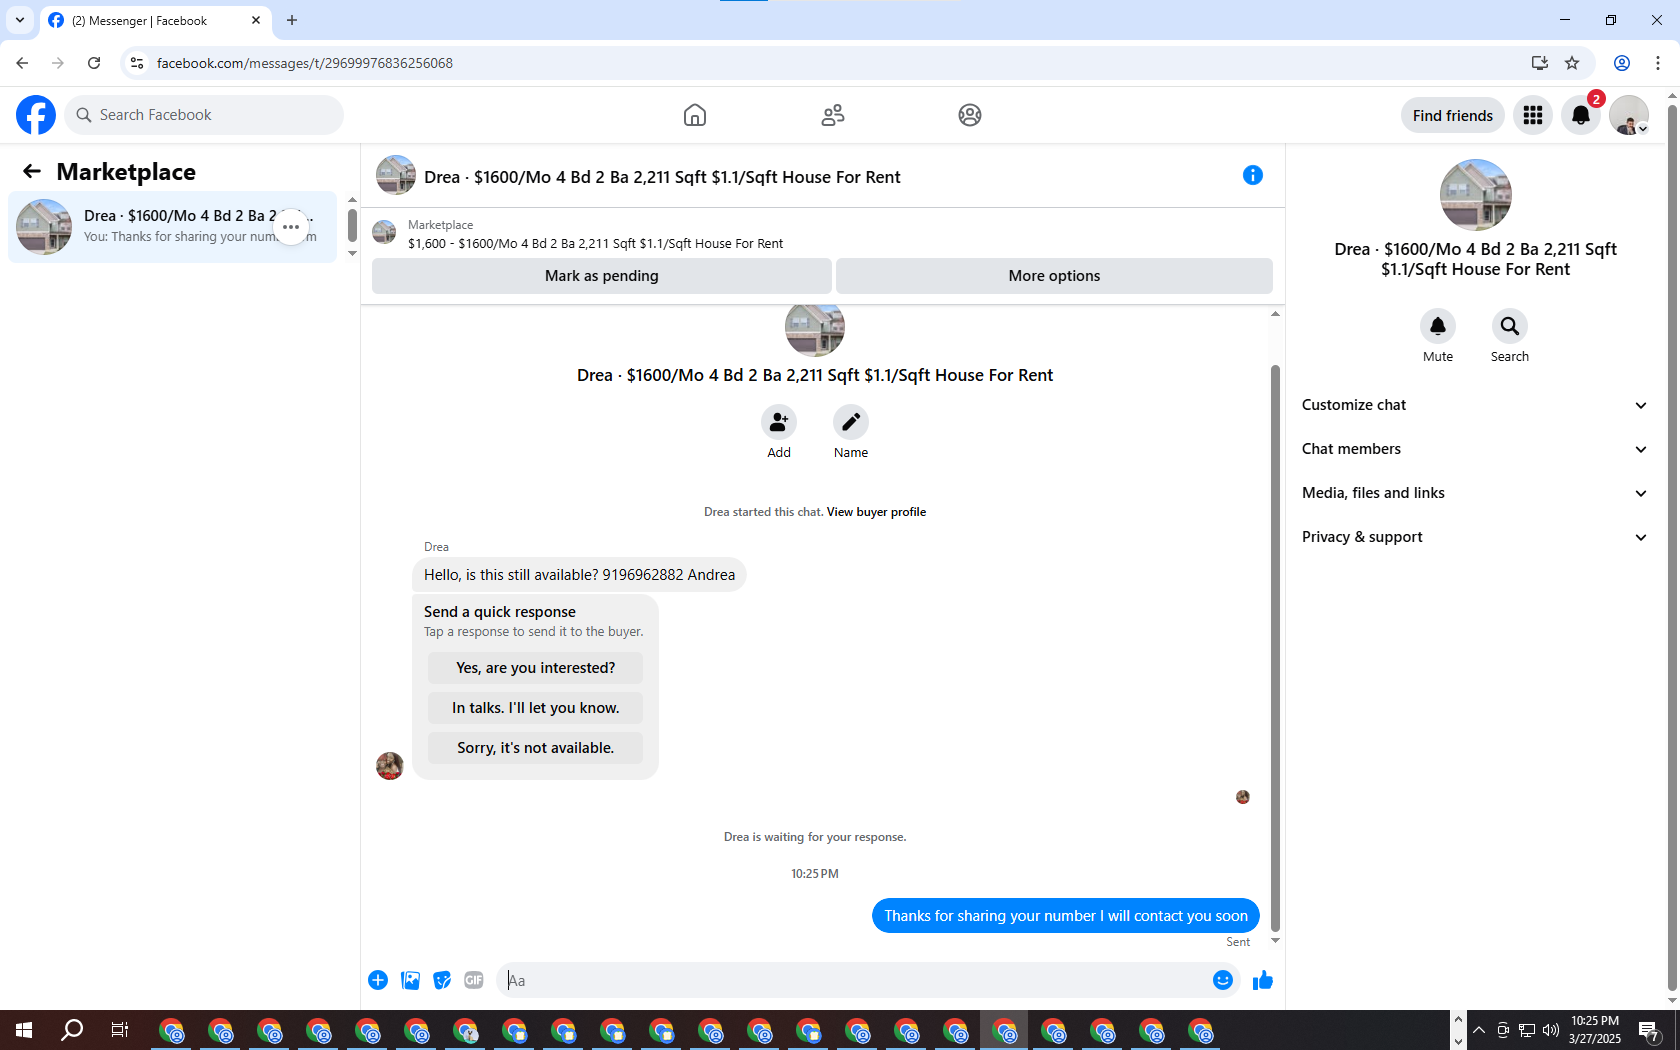Open the emoji picker in the message box
This screenshot has width=1680, height=1050.
[1222, 980]
